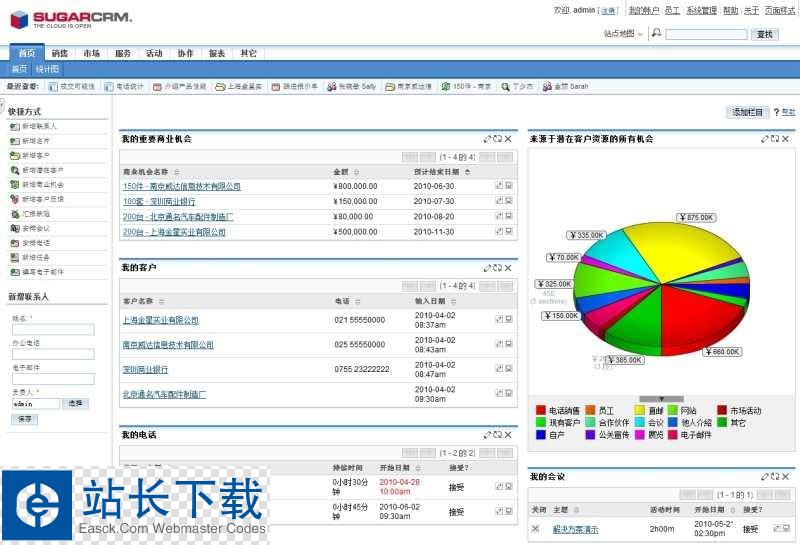Click the SugarCRM logo
Viewport: 800px width, 545px height.
coord(70,19)
